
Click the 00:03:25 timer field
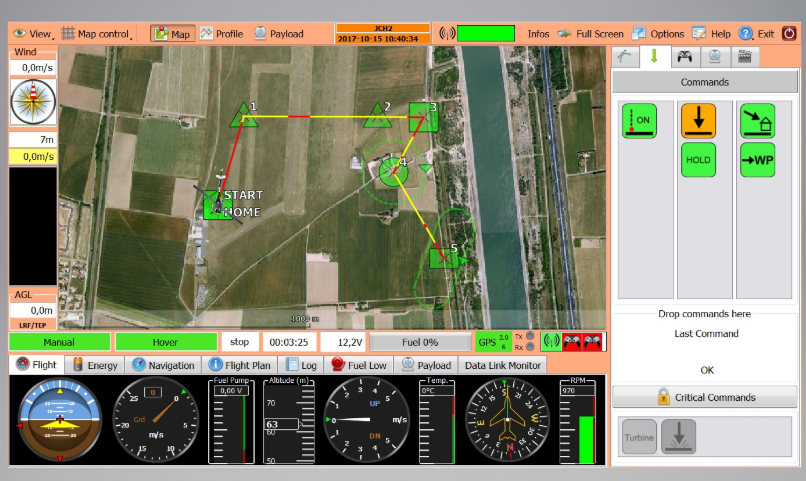(x=289, y=342)
